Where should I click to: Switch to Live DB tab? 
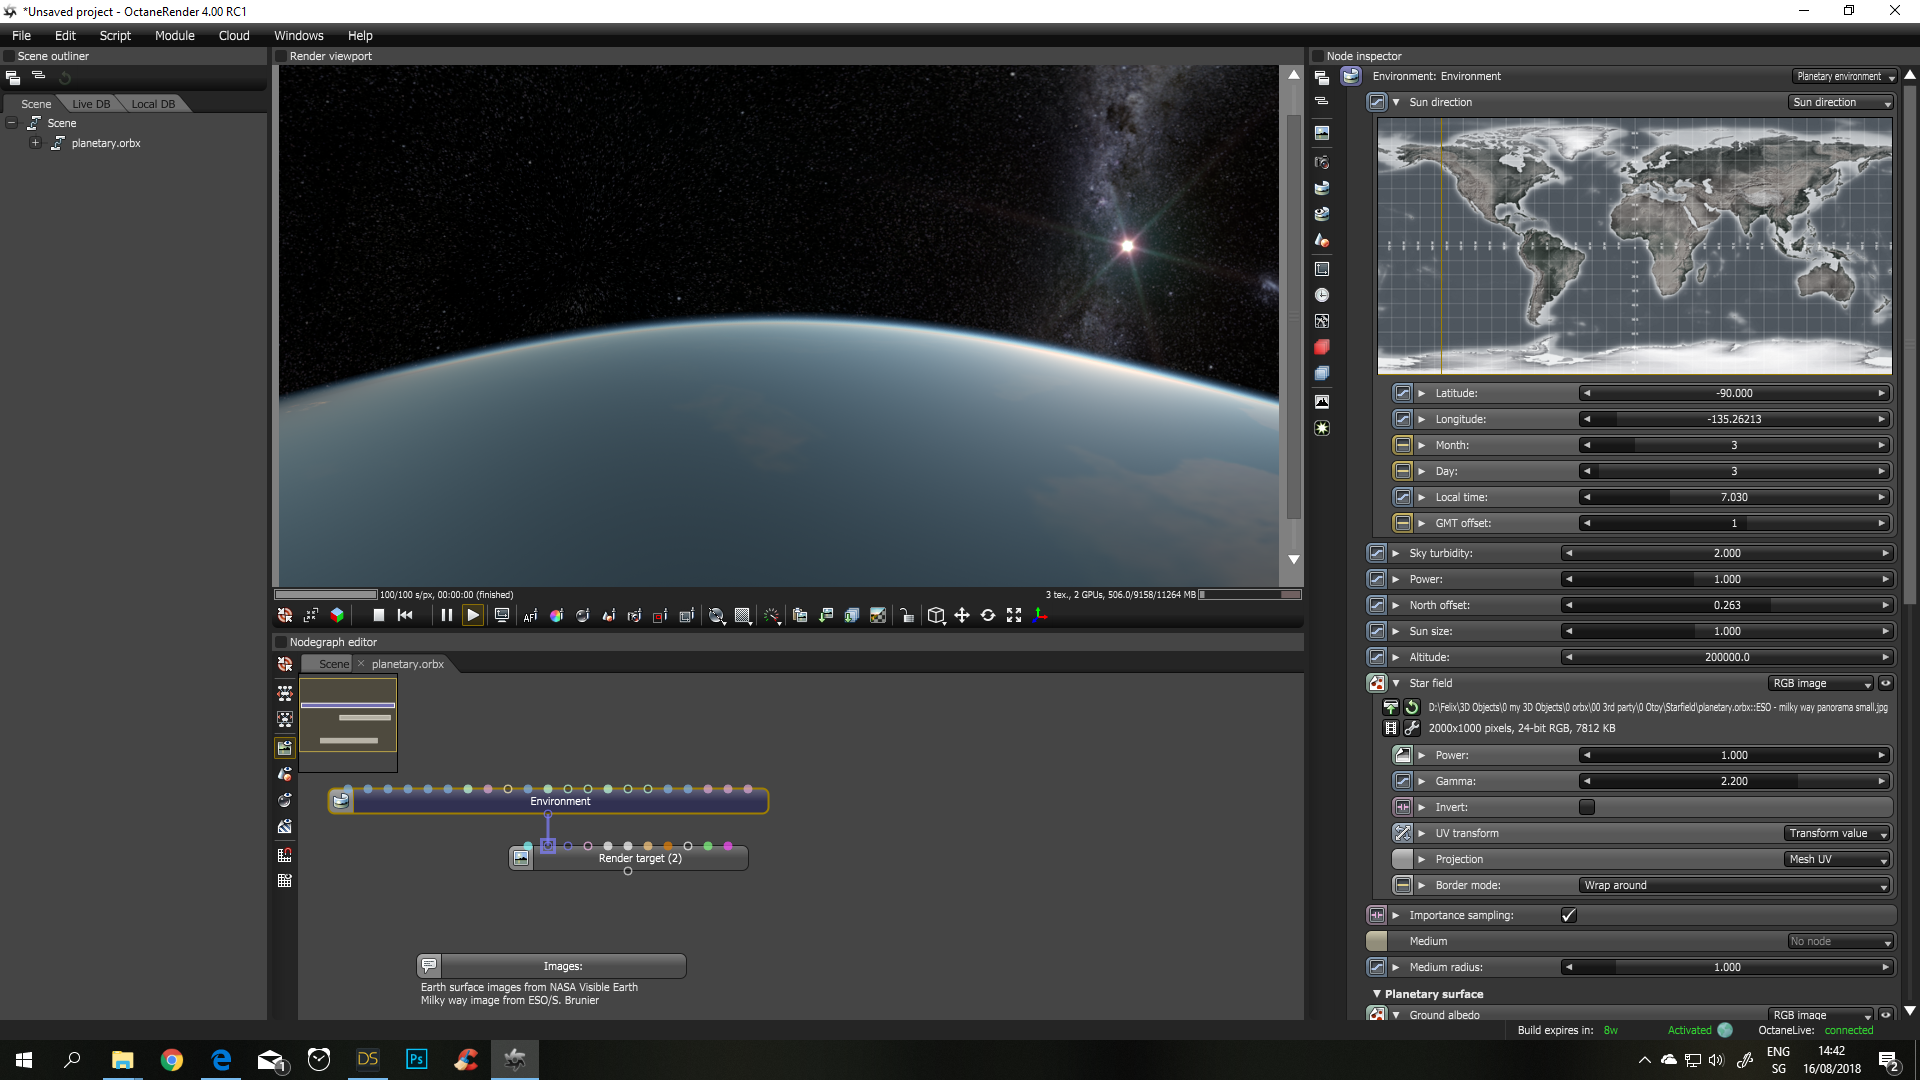coord(91,104)
